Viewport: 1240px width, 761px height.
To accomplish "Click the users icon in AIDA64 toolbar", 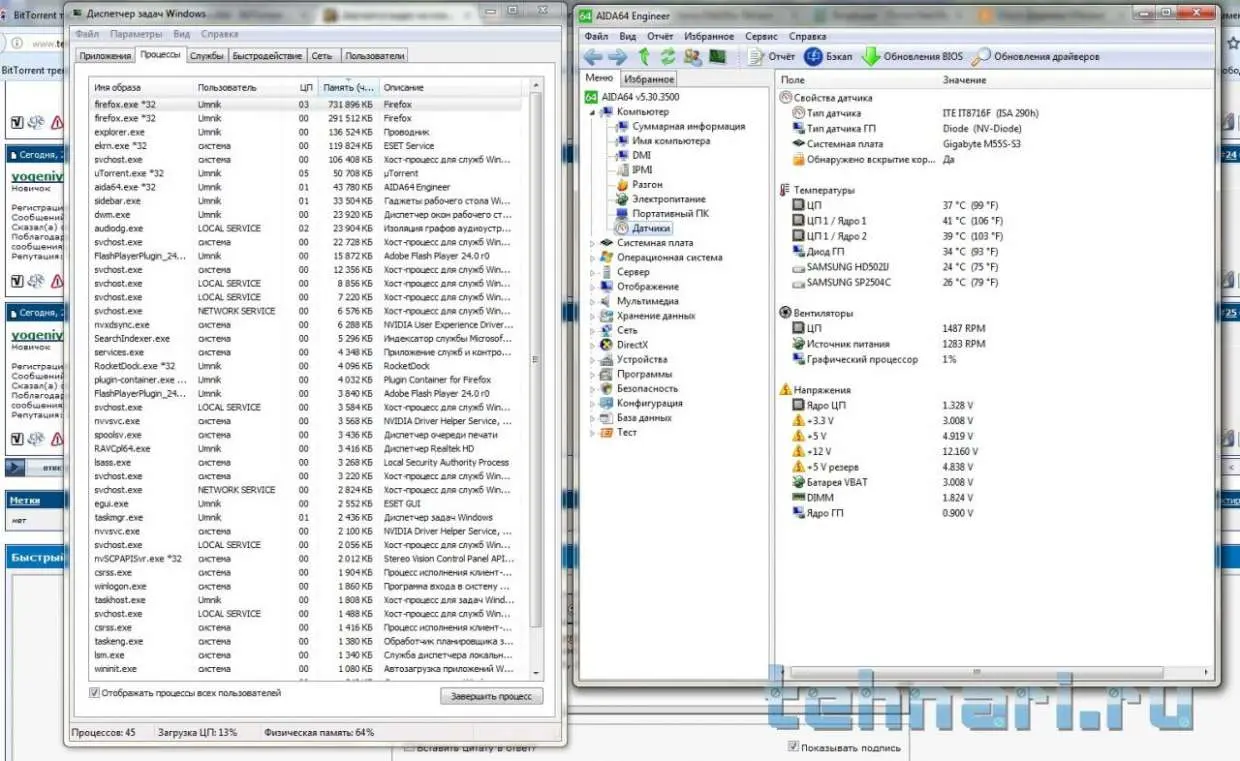I will click(x=692, y=57).
